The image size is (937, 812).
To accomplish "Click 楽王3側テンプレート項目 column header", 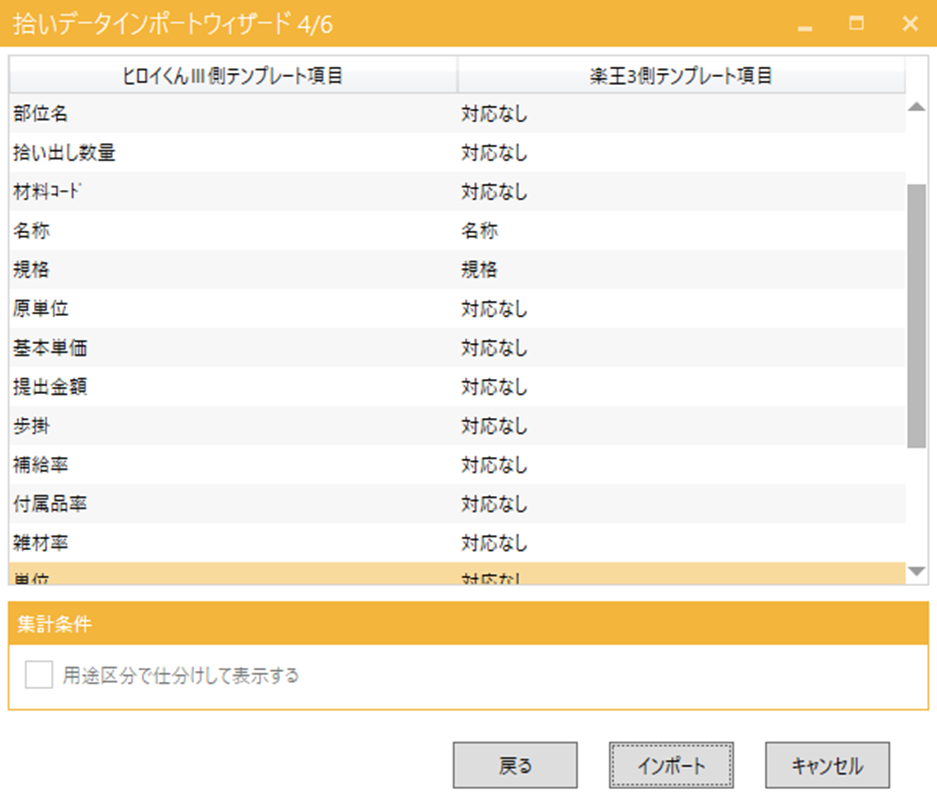I will tap(680, 76).
